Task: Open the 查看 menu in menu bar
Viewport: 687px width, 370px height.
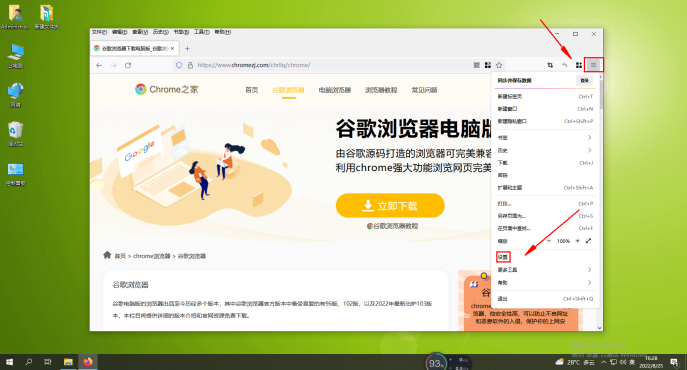Action: pos(140,32)
